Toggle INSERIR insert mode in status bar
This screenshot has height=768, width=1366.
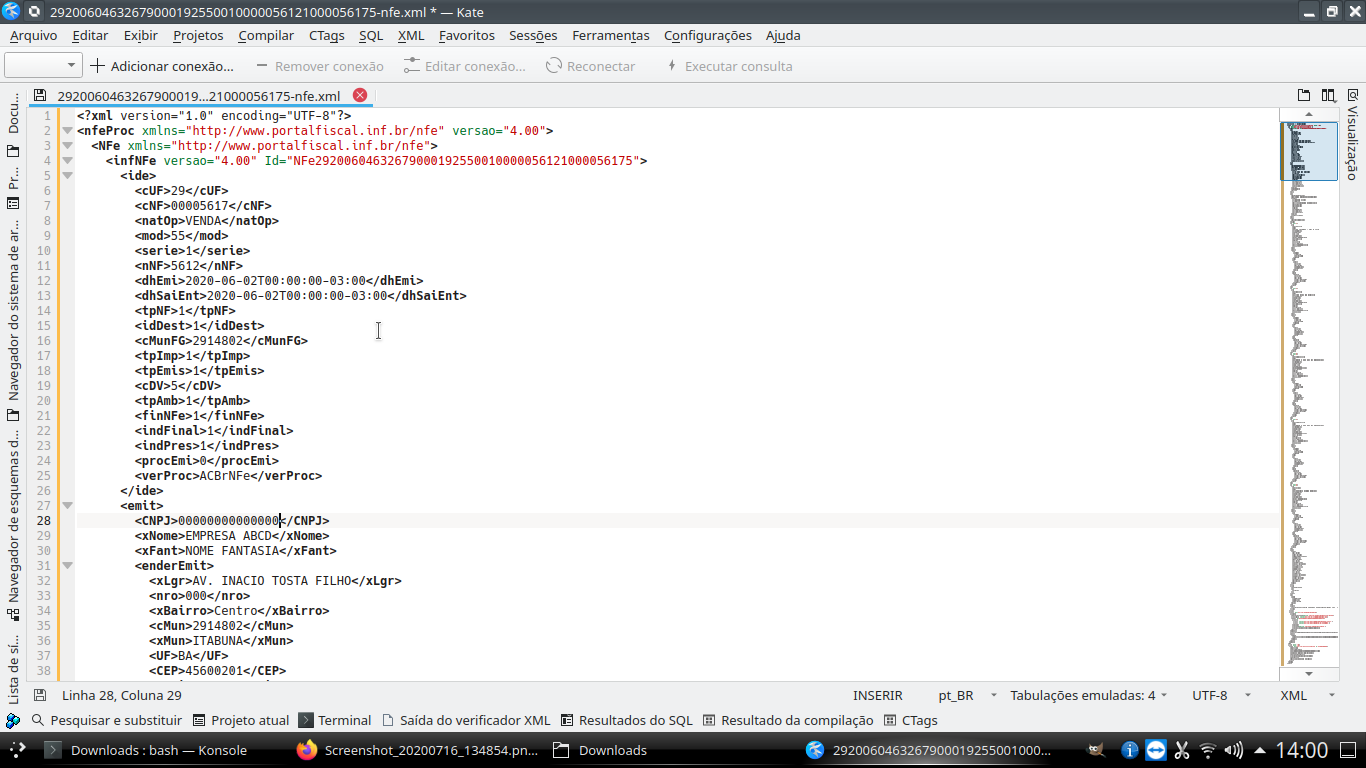(877, 695)
